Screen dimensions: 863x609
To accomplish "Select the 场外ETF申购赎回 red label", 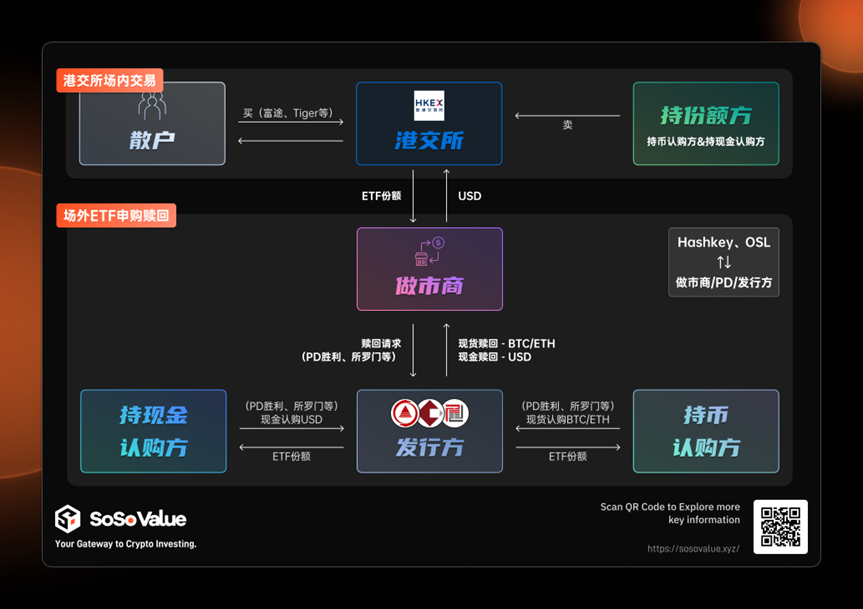I will [115, 215].
